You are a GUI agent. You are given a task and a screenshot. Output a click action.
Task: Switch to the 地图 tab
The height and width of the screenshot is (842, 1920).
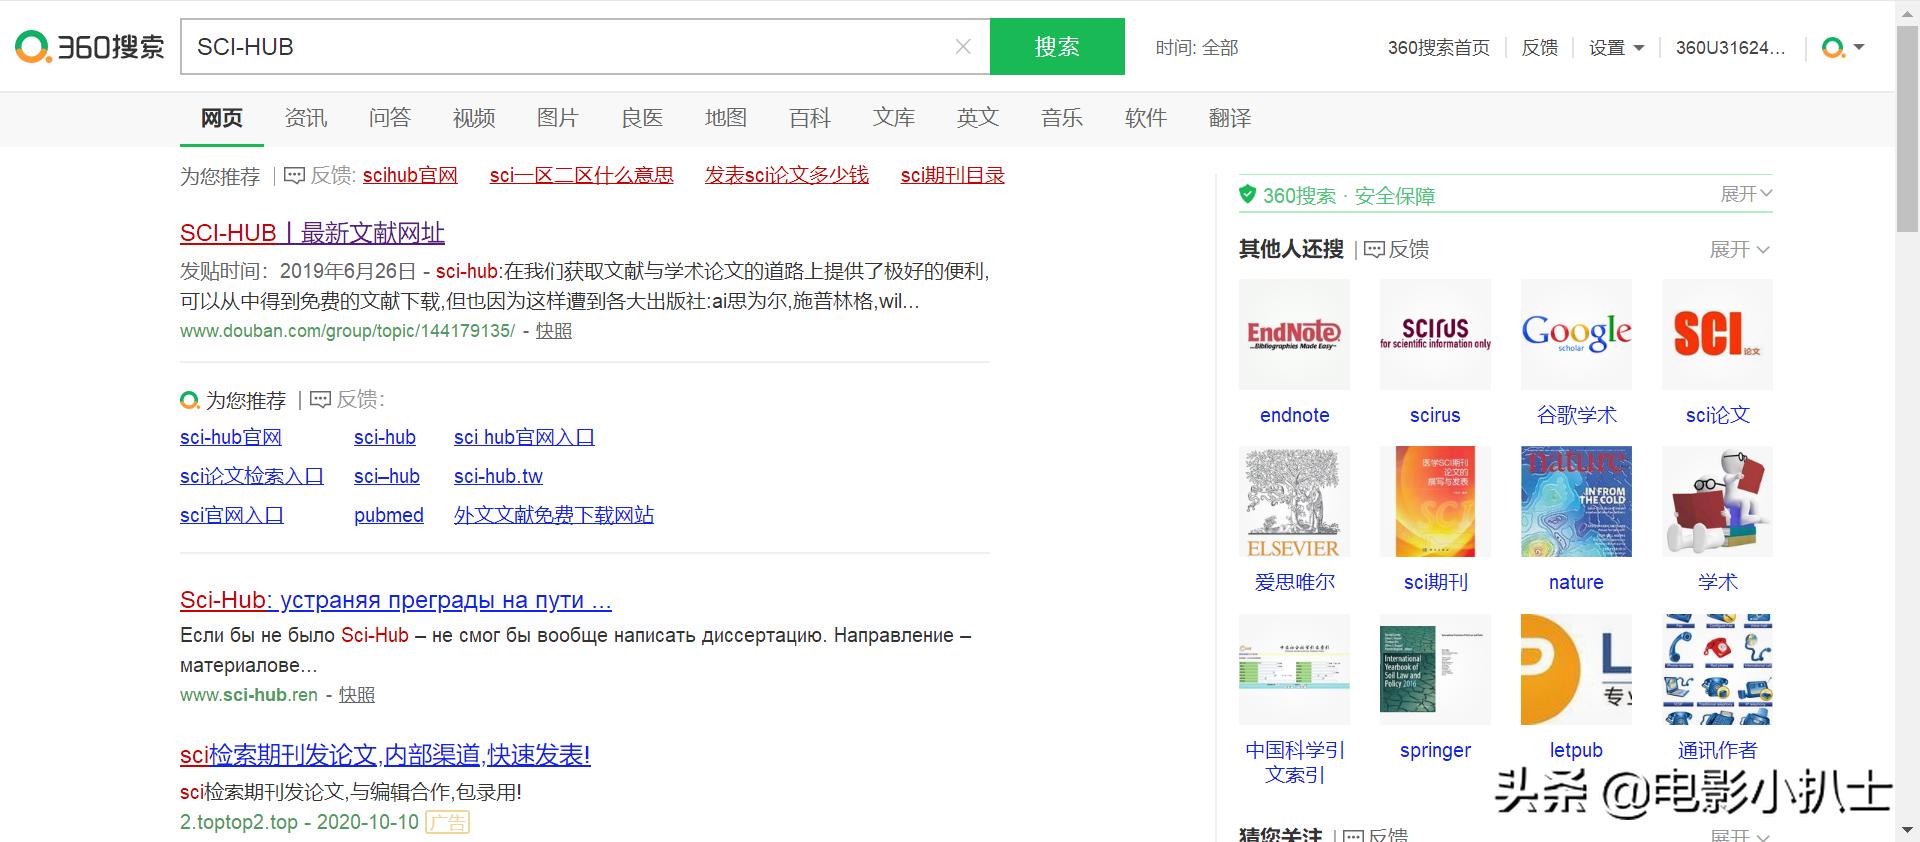point(726,118)
